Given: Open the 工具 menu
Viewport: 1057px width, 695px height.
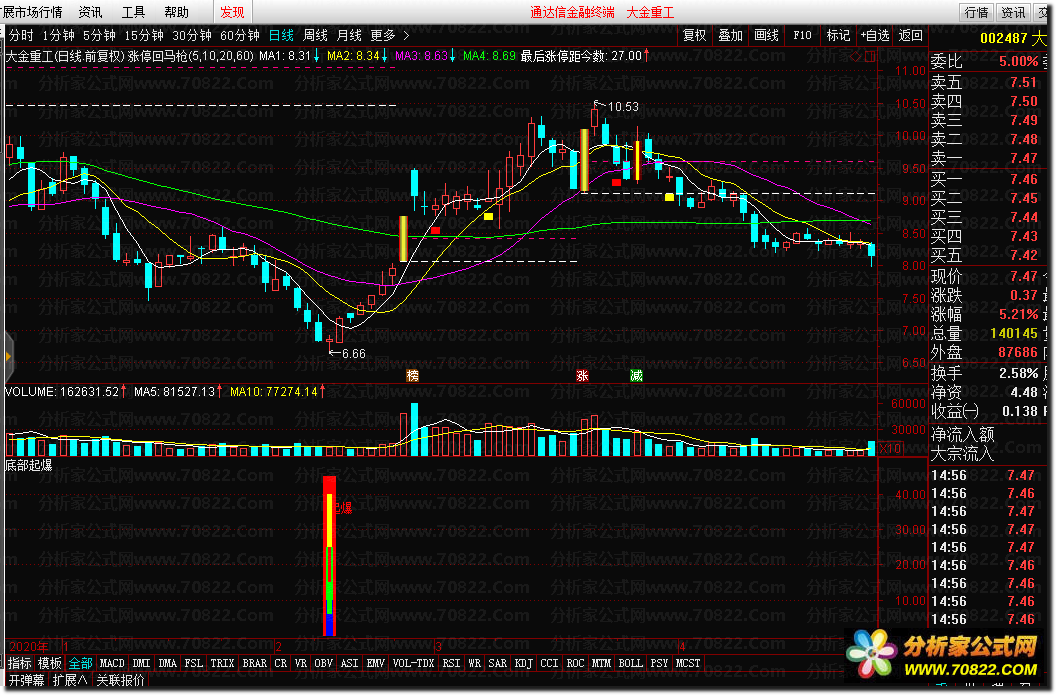Looking at the screenshot, I should point(133,12).
